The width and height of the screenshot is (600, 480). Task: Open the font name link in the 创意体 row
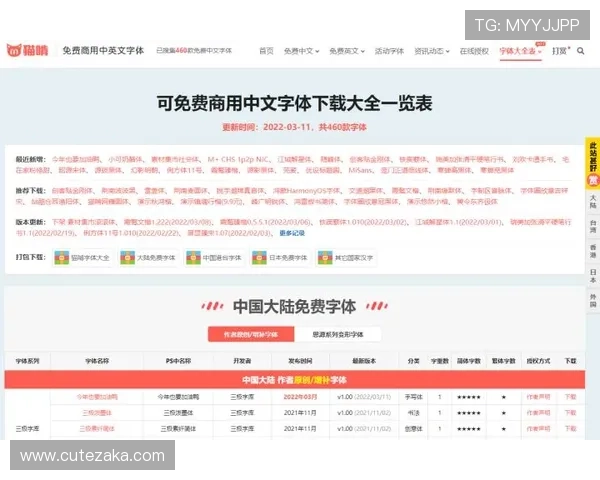(97, 428)
